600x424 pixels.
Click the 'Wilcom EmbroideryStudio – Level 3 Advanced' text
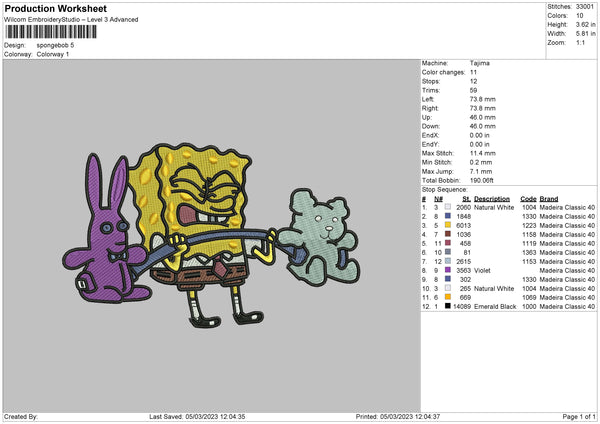tap(71, 20)
